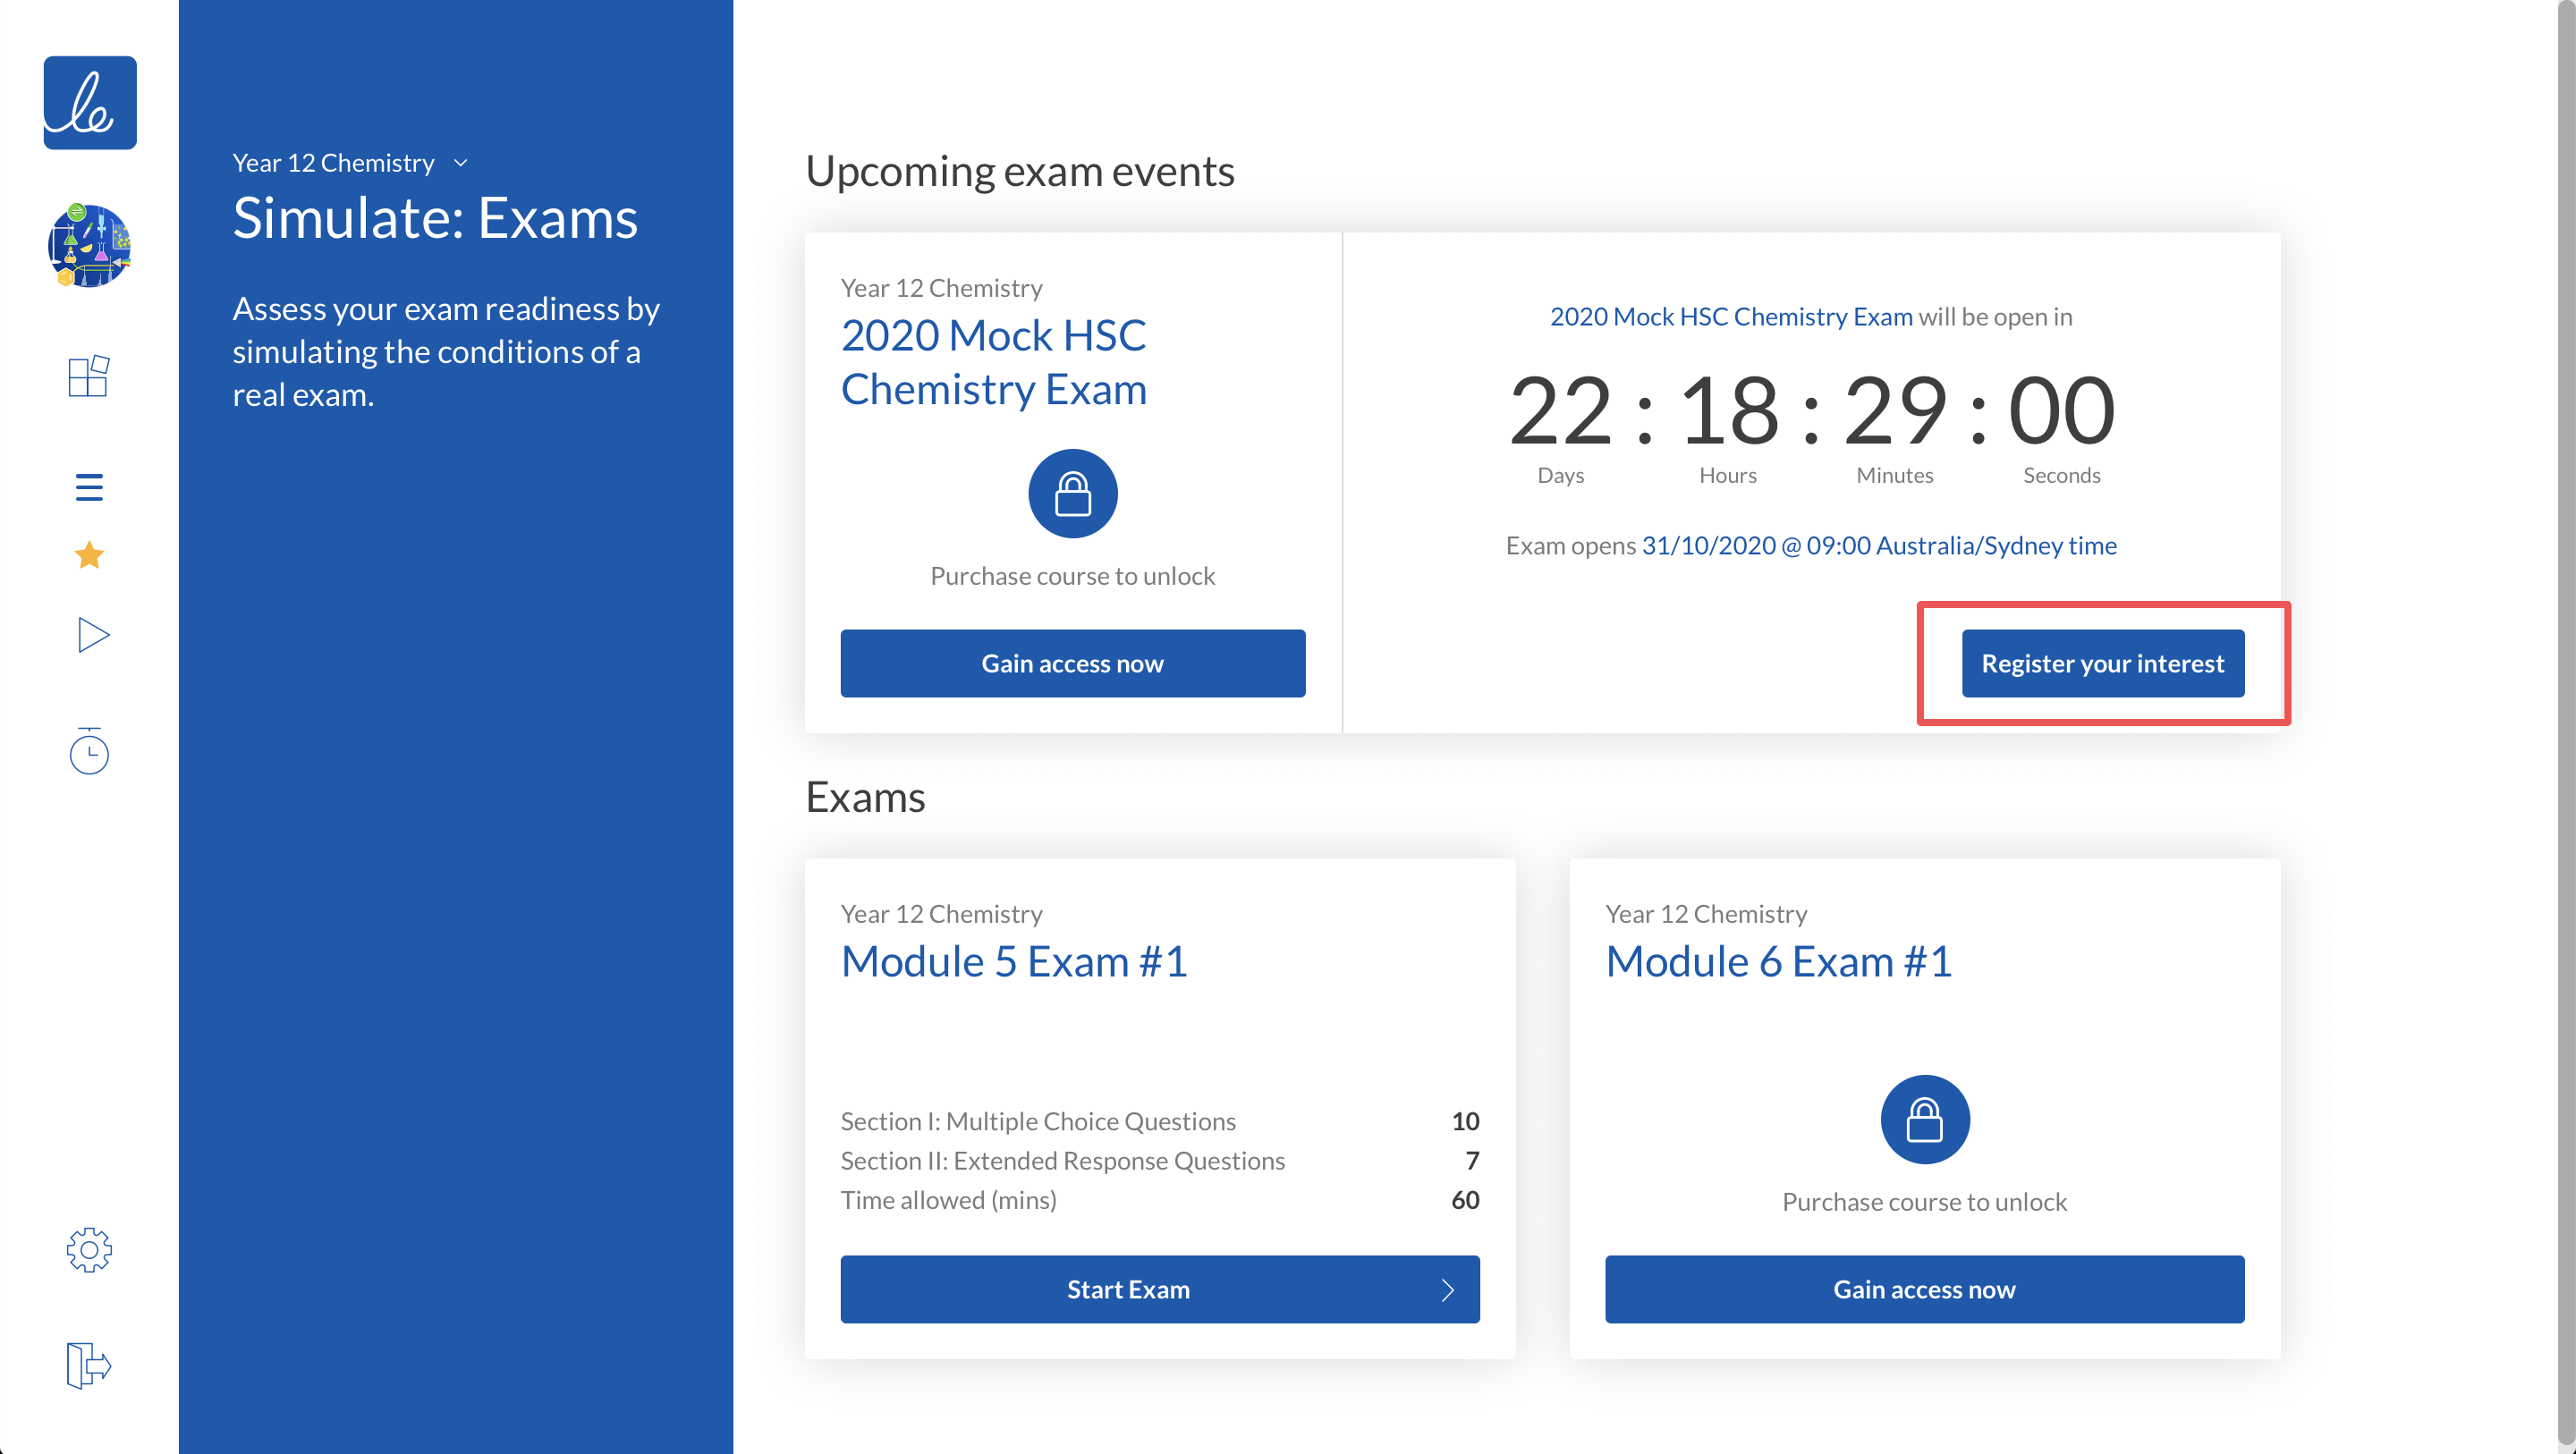Viewport: 2576px width, 1454px height.
Task: Open the settings gear icon
Action: coord(89,1251)
